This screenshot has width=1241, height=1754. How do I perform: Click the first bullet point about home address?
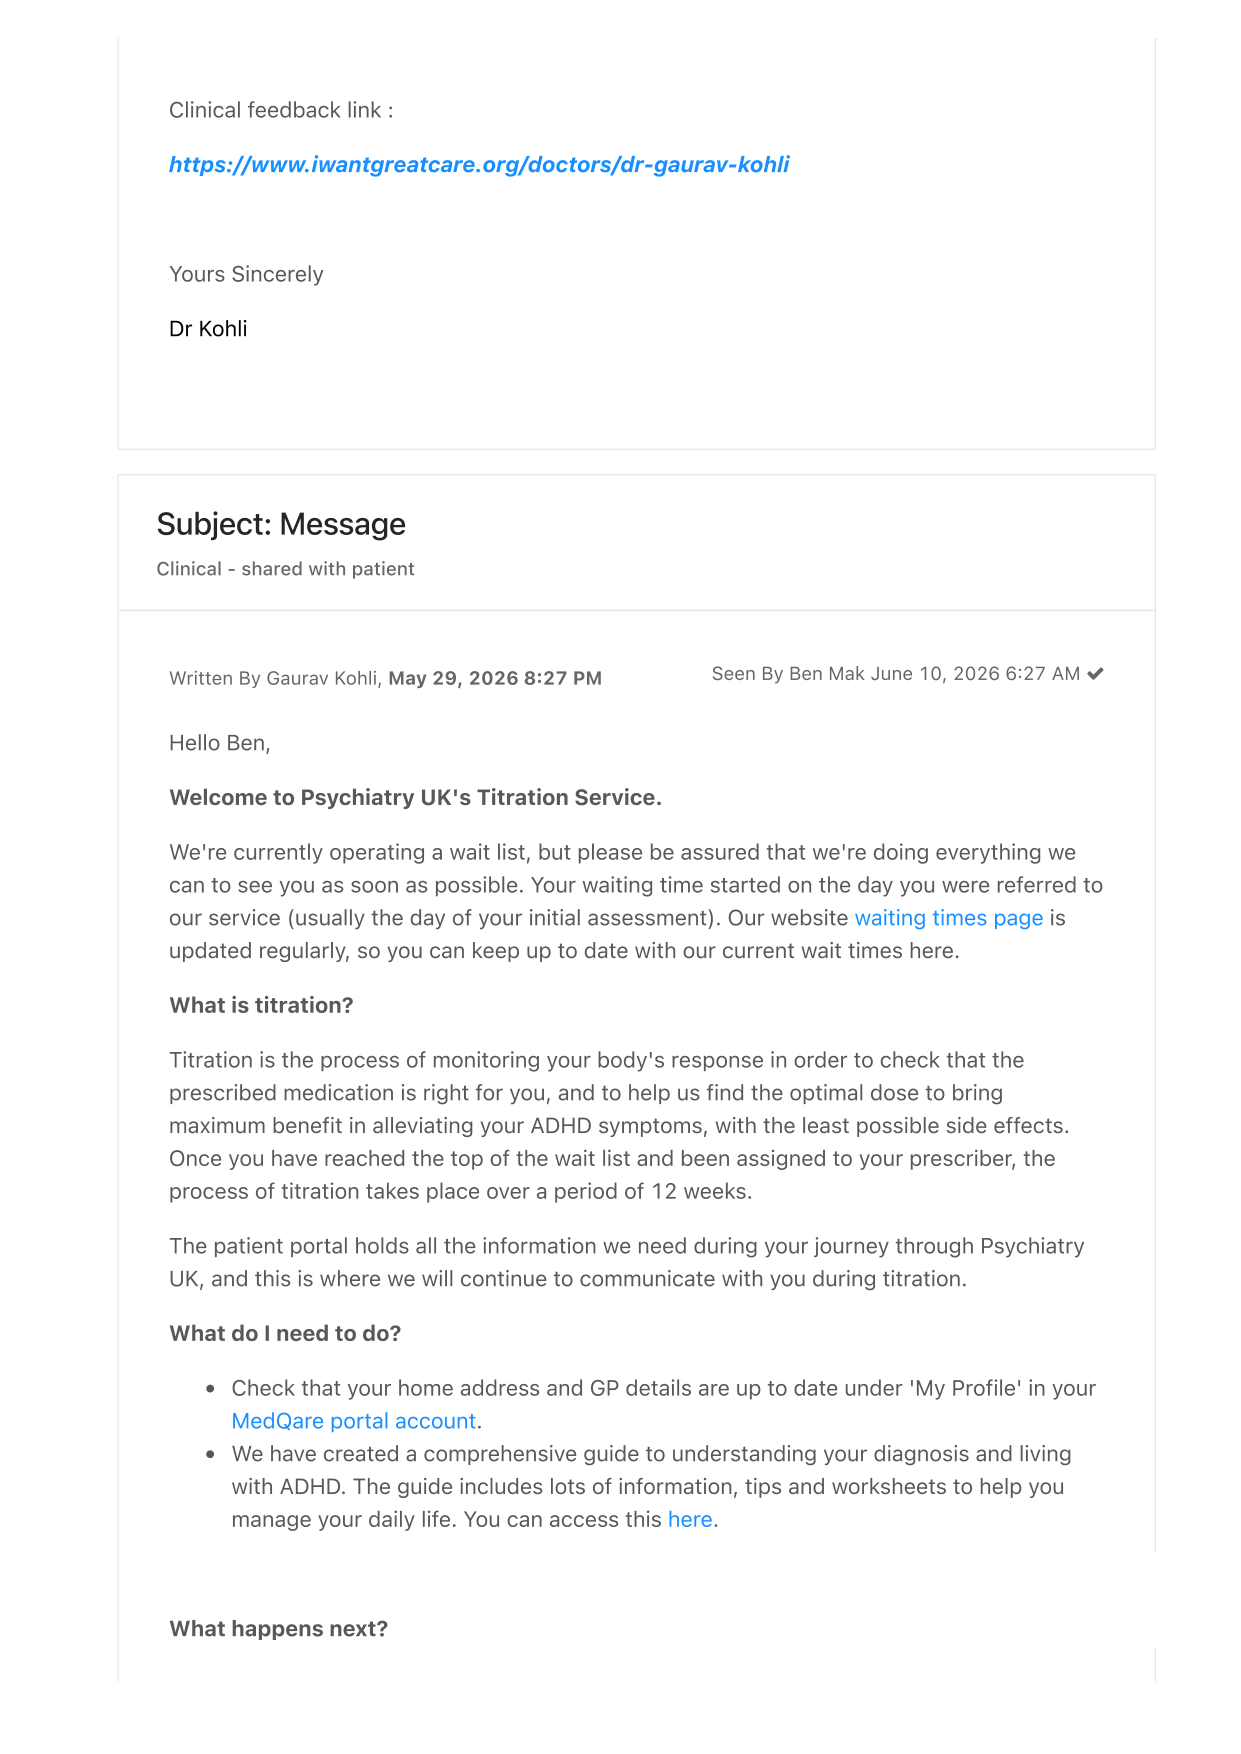663,1404
